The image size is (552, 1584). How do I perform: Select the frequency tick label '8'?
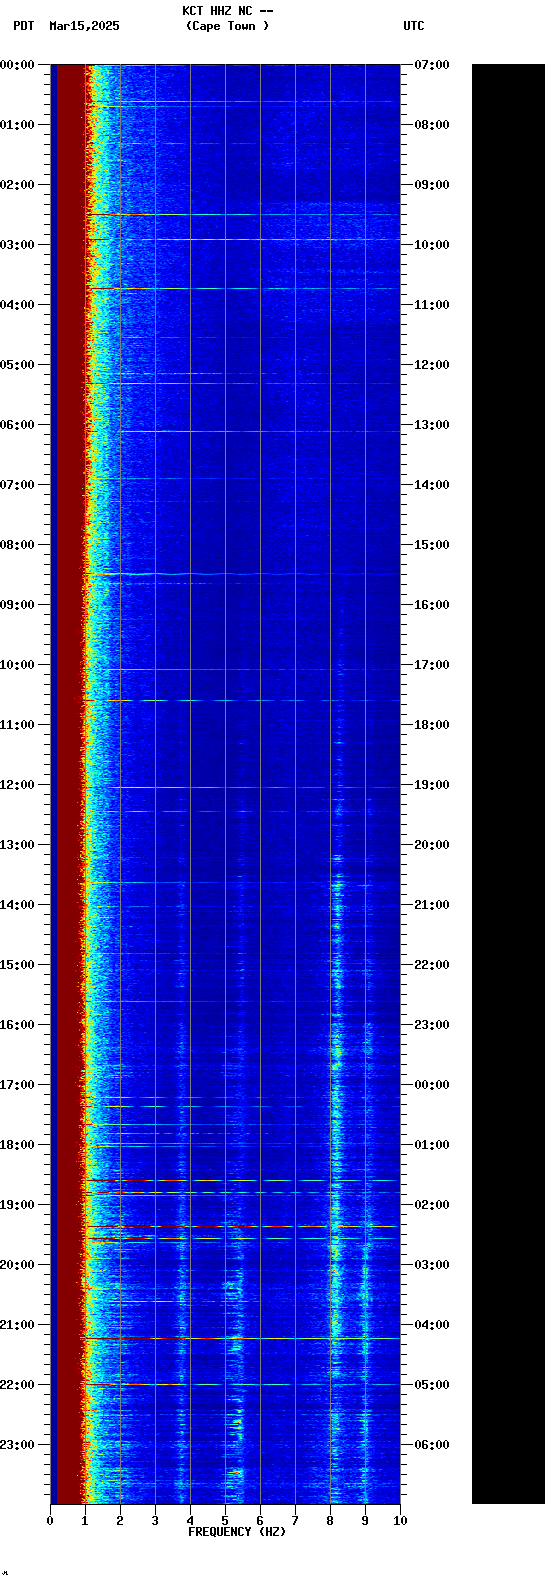(330, 1521)
